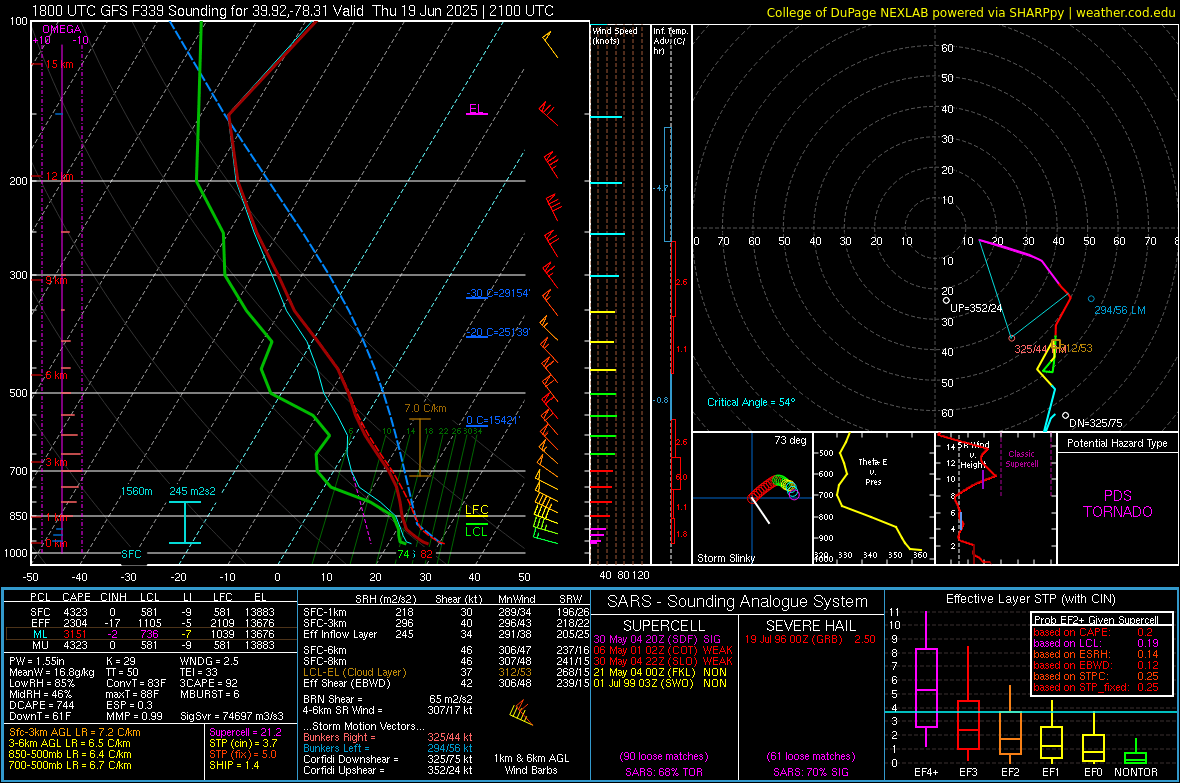
Task: Select the 'PDS TORNADO' hazard type text
Action: click(x=1118, y=504)
